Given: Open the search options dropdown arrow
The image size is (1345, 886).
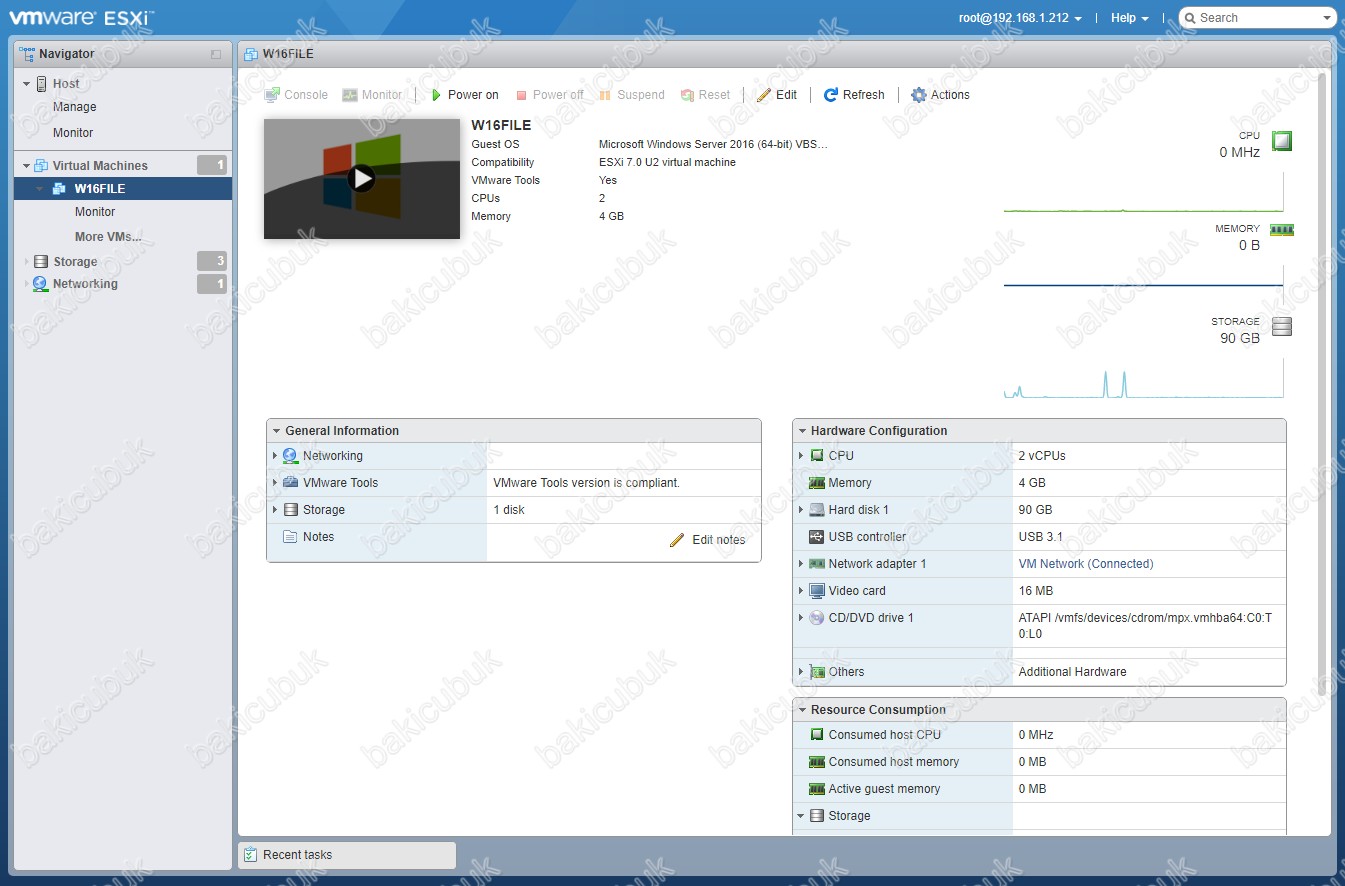Looking at the screenshot, I should click(x=1328, y=18).
